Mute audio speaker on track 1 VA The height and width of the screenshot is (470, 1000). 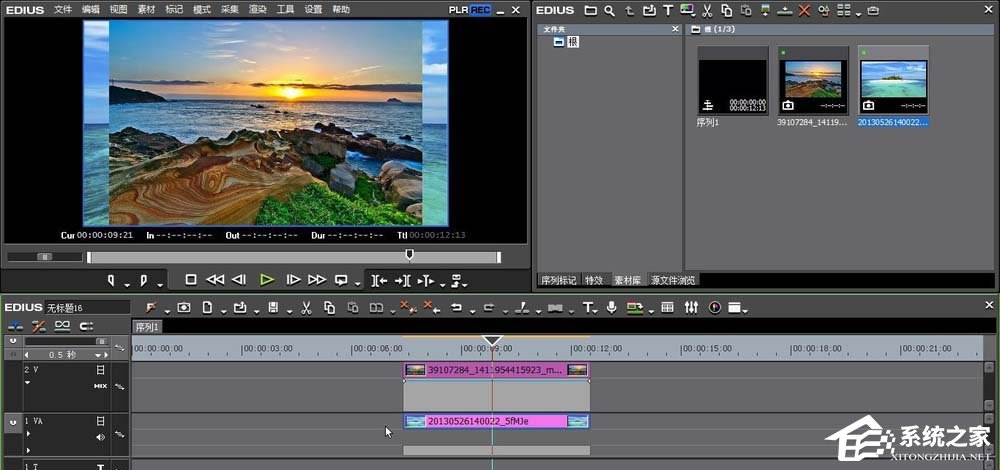pos(100,437)
